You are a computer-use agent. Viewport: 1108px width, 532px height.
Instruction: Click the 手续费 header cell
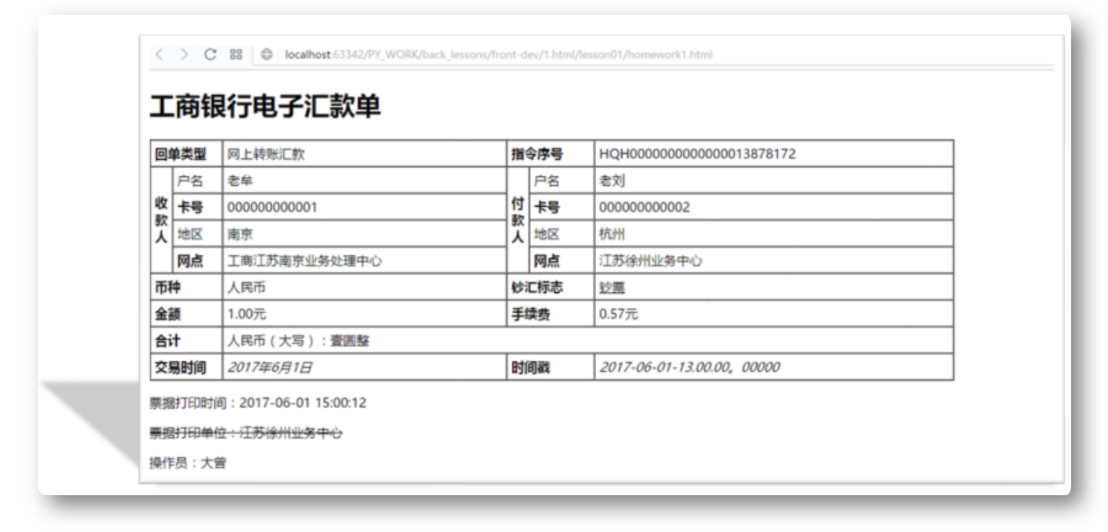coord(550,314)
